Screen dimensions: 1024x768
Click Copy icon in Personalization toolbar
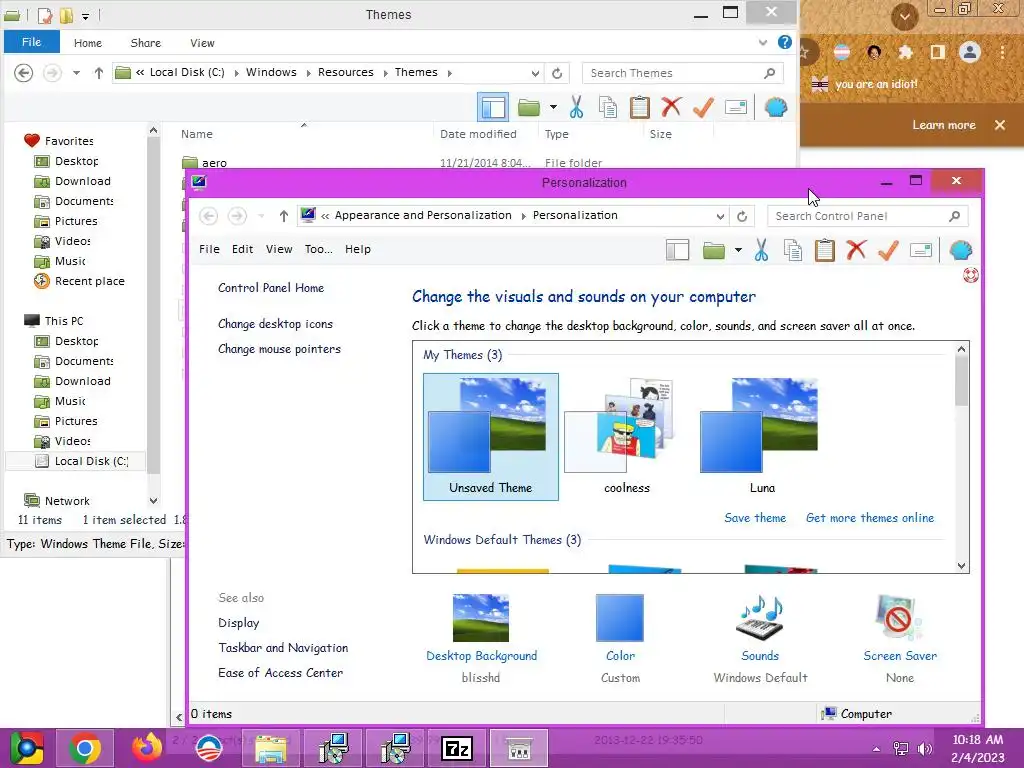point(793,250)
